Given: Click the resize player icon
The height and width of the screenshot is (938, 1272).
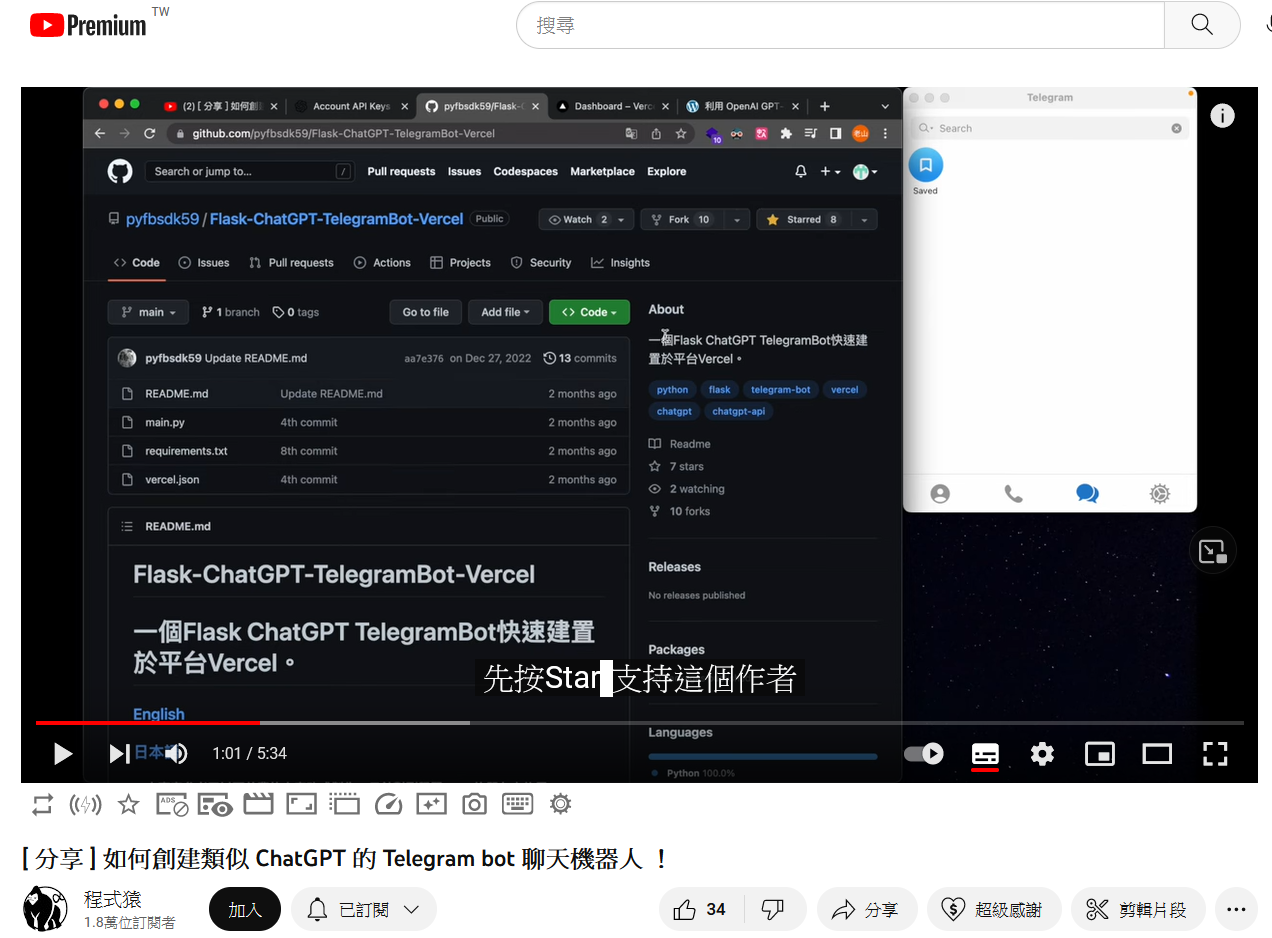Looking at the screenshot, I should click(302, 804).
